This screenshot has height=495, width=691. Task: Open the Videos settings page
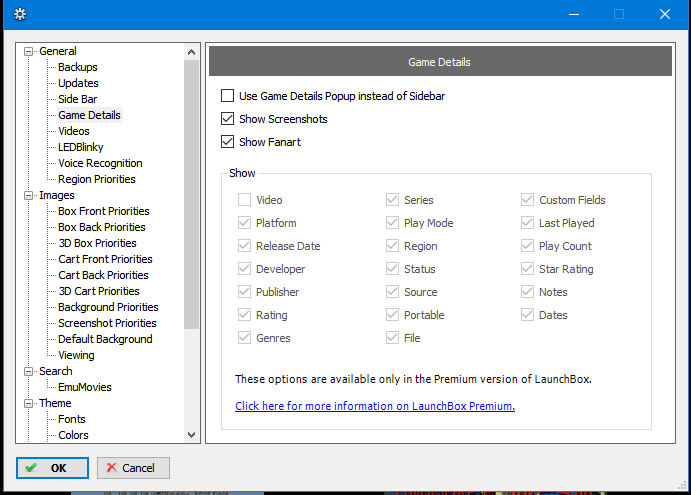pos(74,131)
